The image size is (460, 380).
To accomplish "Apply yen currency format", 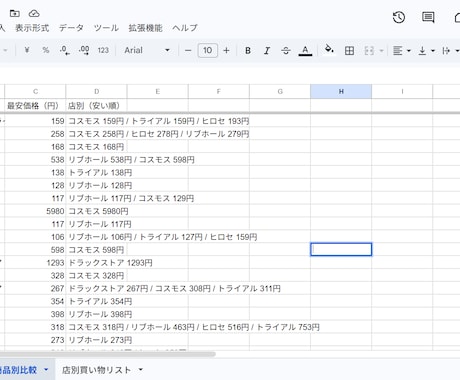I will click(27, 50).
